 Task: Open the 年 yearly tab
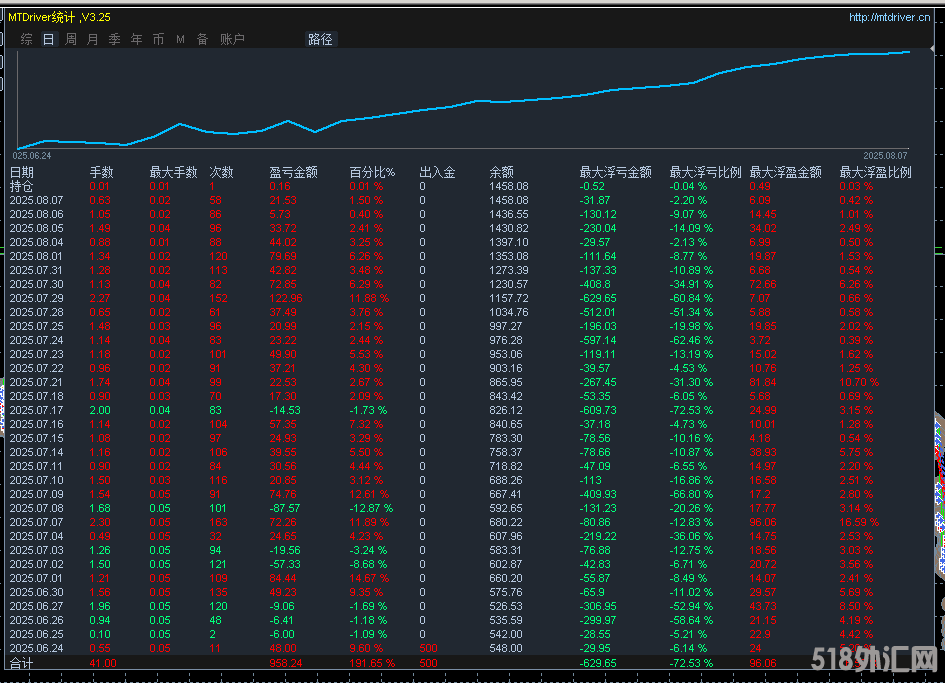click(x=137, y=39)
